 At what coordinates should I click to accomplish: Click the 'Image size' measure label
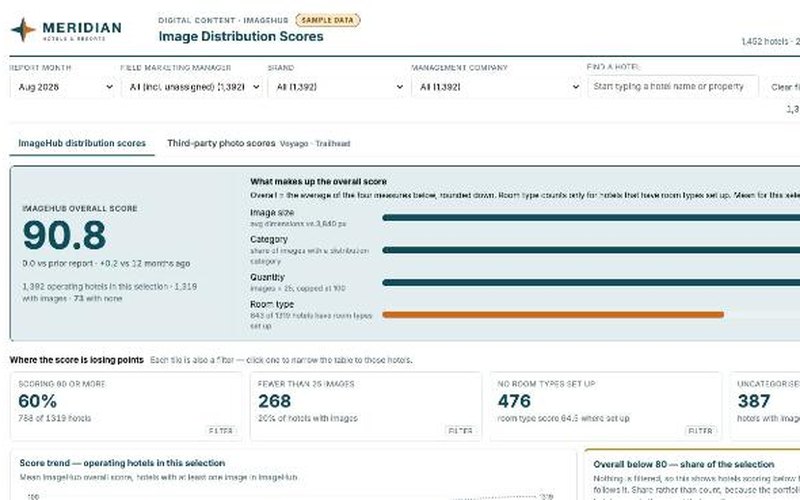click(272, 213)
